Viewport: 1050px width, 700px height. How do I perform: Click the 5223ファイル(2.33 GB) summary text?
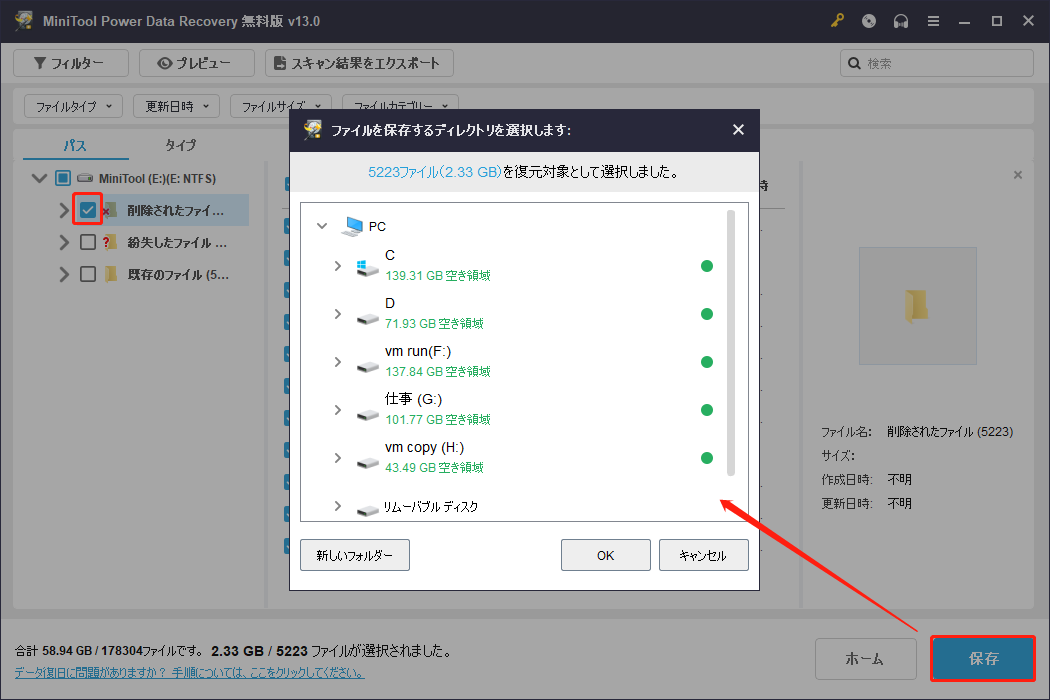coord(435,172)
